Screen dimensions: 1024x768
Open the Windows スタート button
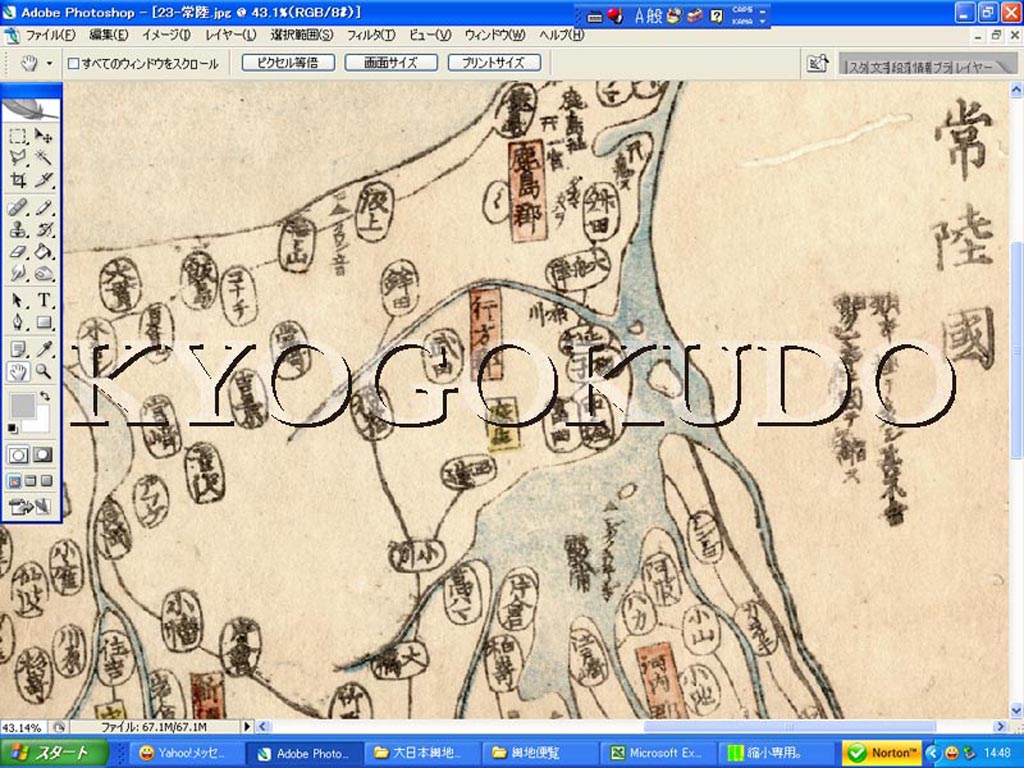(x=54, y=753)
